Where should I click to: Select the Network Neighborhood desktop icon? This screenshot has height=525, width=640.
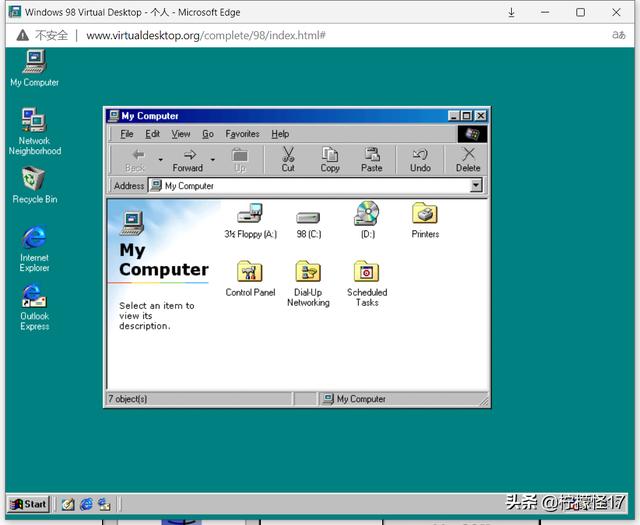click(x=34, y=122)
